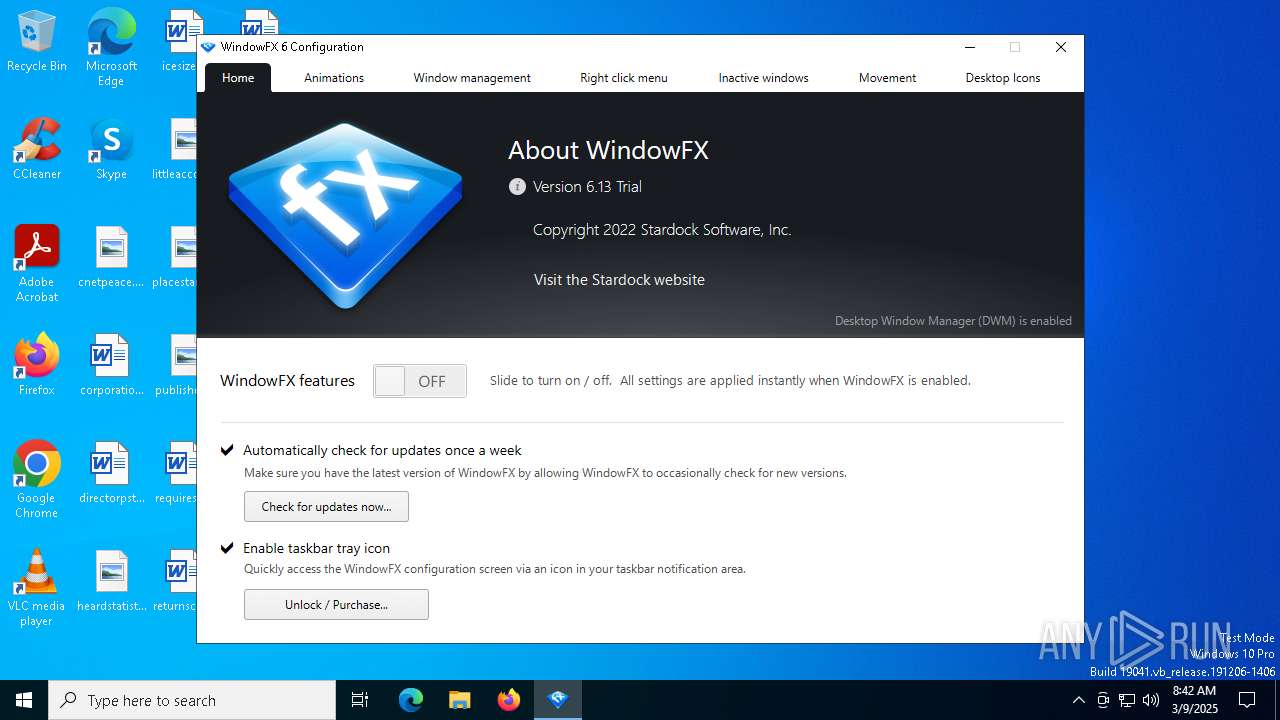Show hidden system tray icons
Viewport: 1280px width, 720px height.
click(x=1078, y=700)
